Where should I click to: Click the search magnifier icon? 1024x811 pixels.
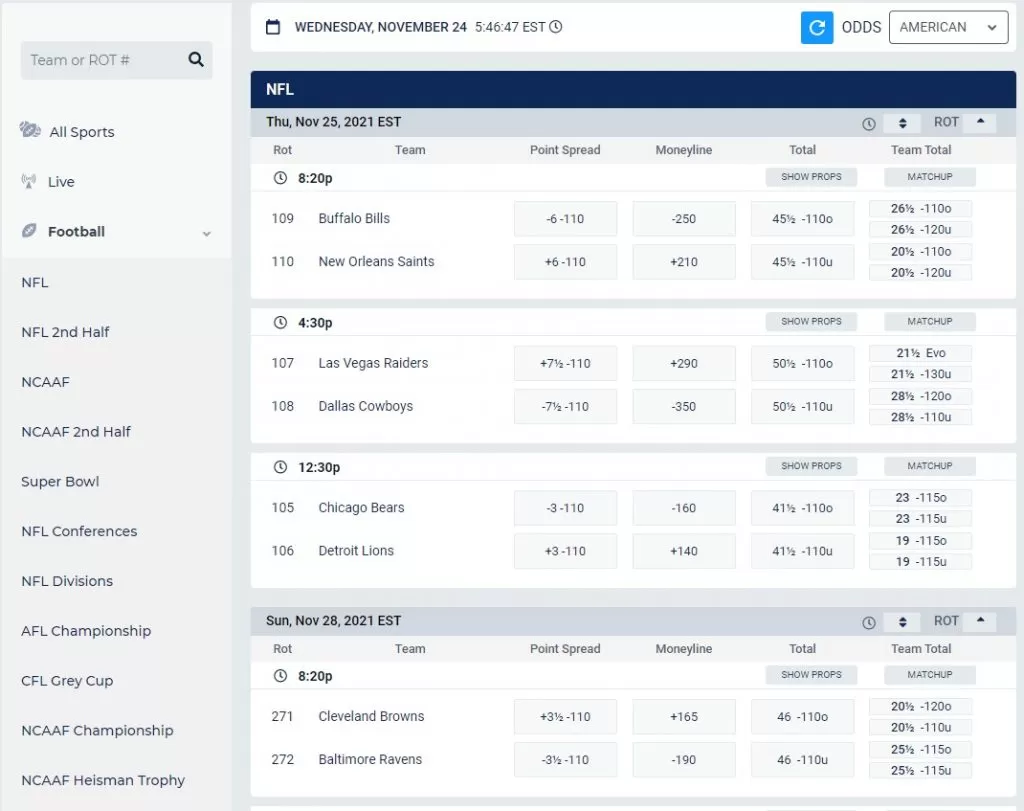(196, 59)
